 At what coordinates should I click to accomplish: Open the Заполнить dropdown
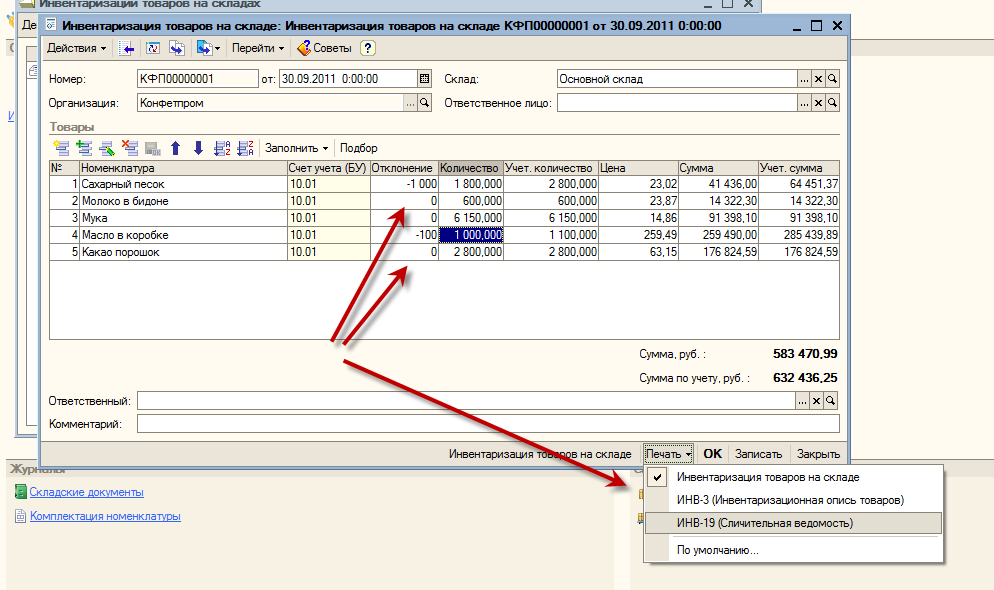tap(296, 148)
